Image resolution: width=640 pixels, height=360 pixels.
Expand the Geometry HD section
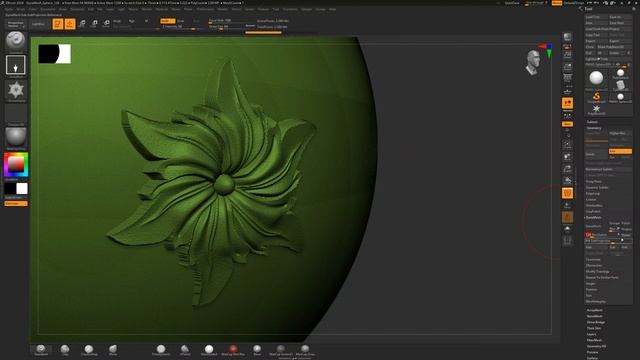coord(596,346)
